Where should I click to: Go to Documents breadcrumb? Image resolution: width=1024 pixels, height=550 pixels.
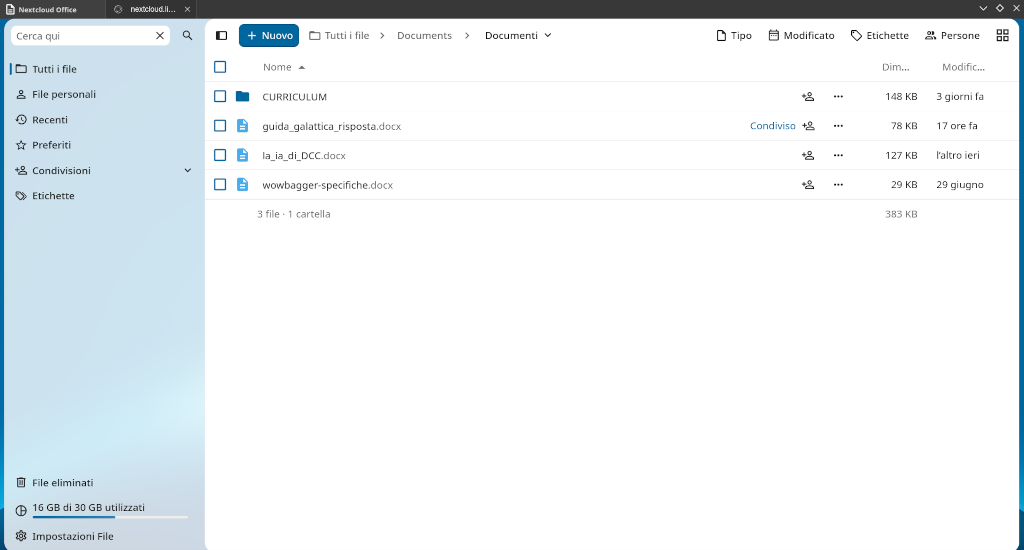(x=424, y=35)
